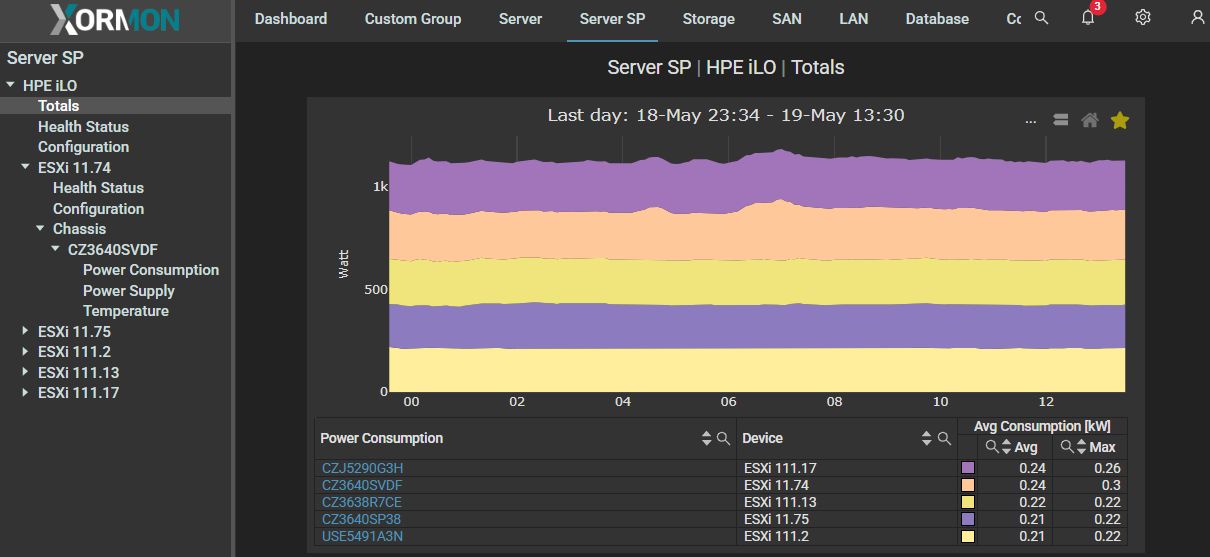The image size is (1210, 557).
Task: Open the user account icon
Action: click(1197, 18)
